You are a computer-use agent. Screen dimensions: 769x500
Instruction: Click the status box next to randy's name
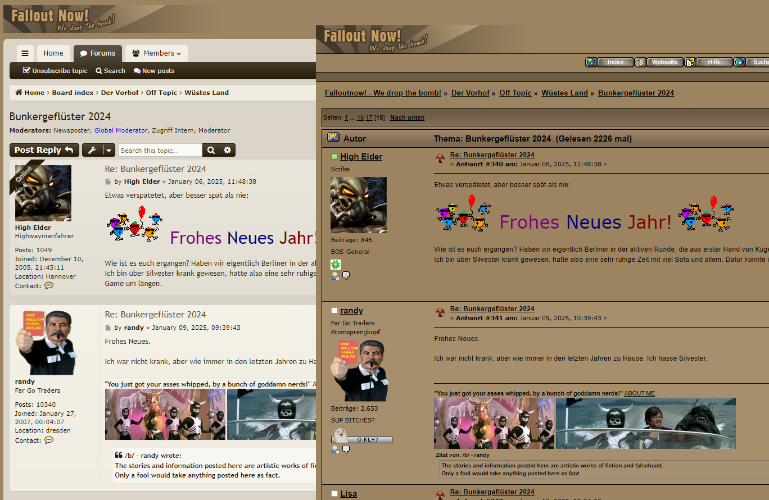click(335, 311)
